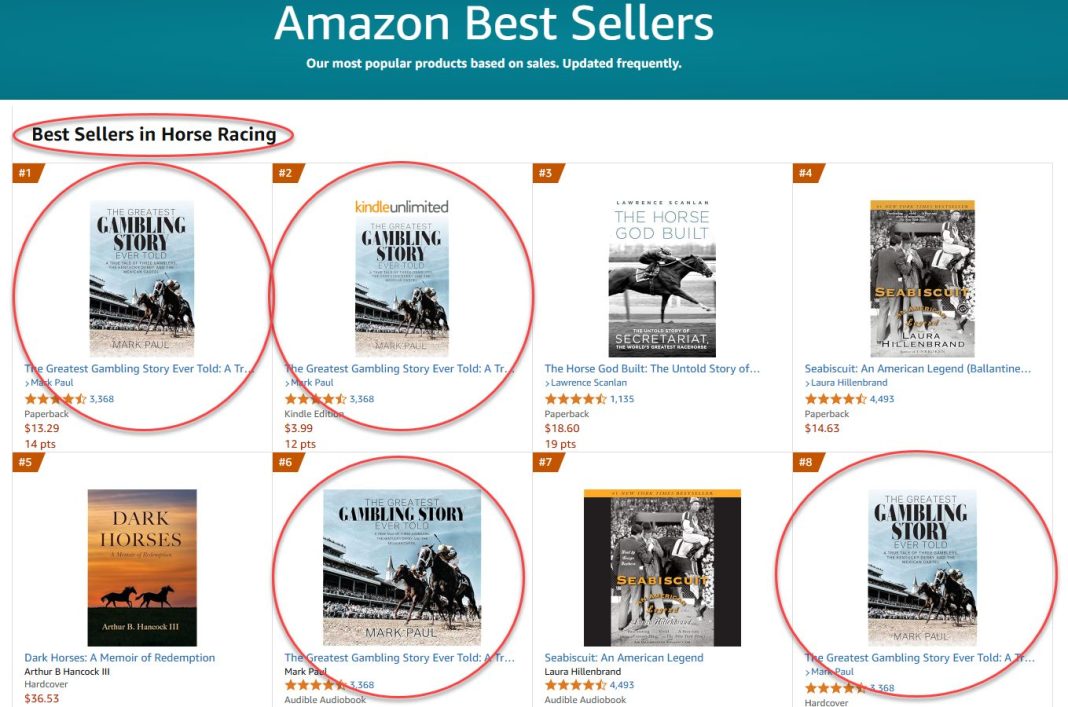Click the star rating under Seabiscuit paperback #4
This screenshot has width=1068, height=707.
pos(835,399)
